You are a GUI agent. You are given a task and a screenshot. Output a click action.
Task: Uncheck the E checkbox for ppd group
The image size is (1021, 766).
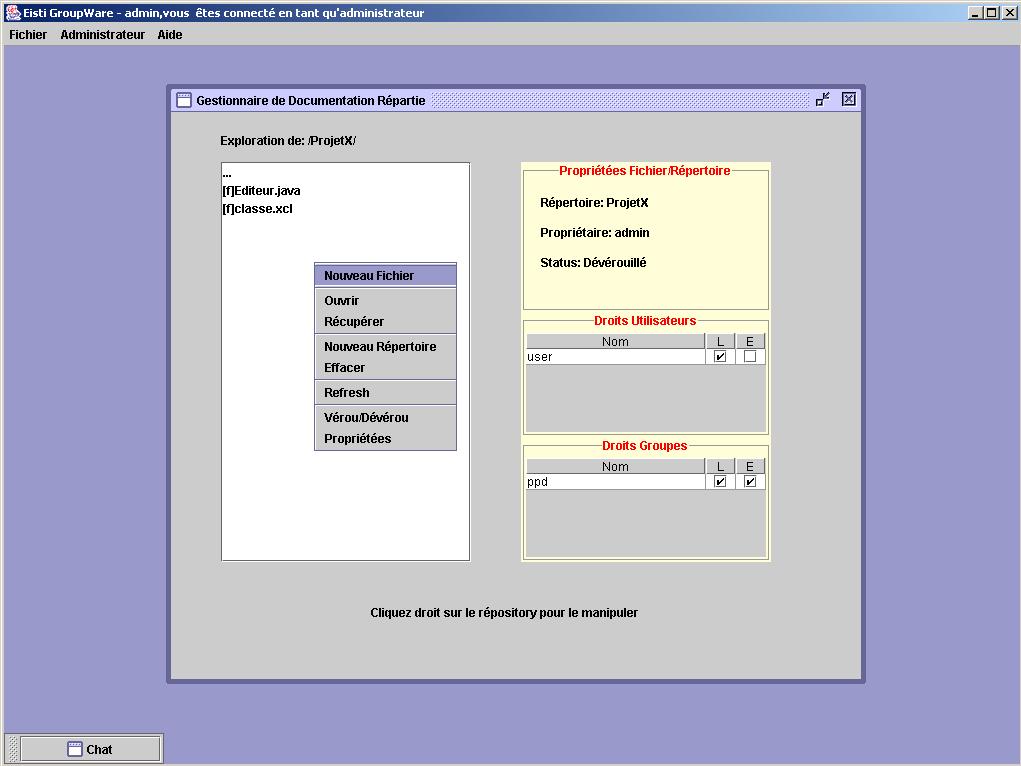point(750,482)
